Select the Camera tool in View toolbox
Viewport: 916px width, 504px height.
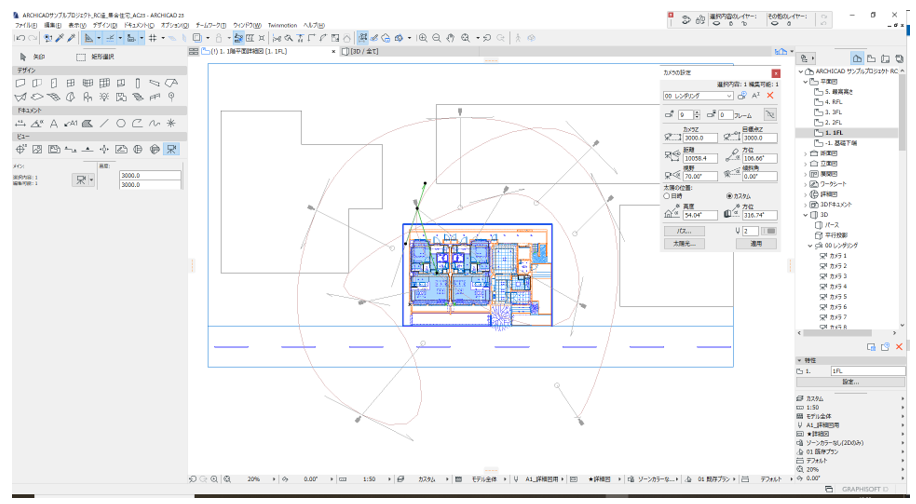point(171,150)
